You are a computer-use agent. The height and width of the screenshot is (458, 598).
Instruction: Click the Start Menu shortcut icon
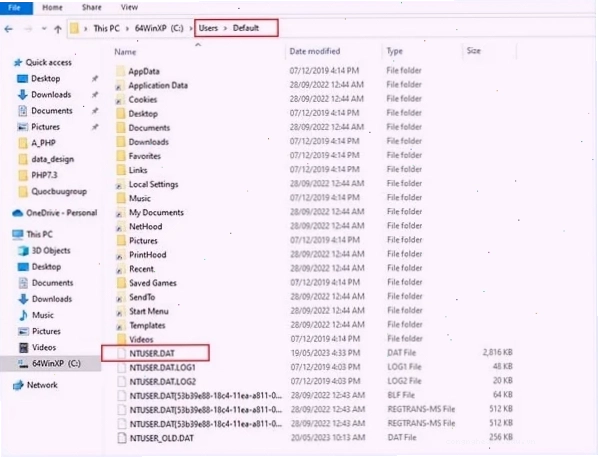click(121, 311)
